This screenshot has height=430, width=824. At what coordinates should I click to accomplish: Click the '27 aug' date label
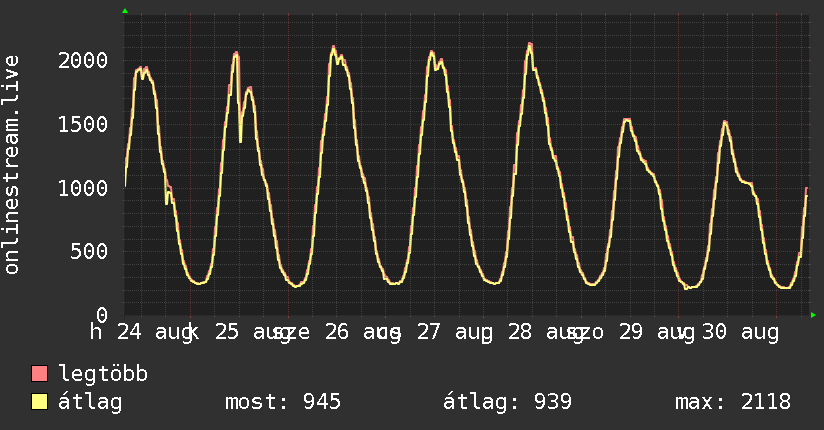(x=455, y=333)
